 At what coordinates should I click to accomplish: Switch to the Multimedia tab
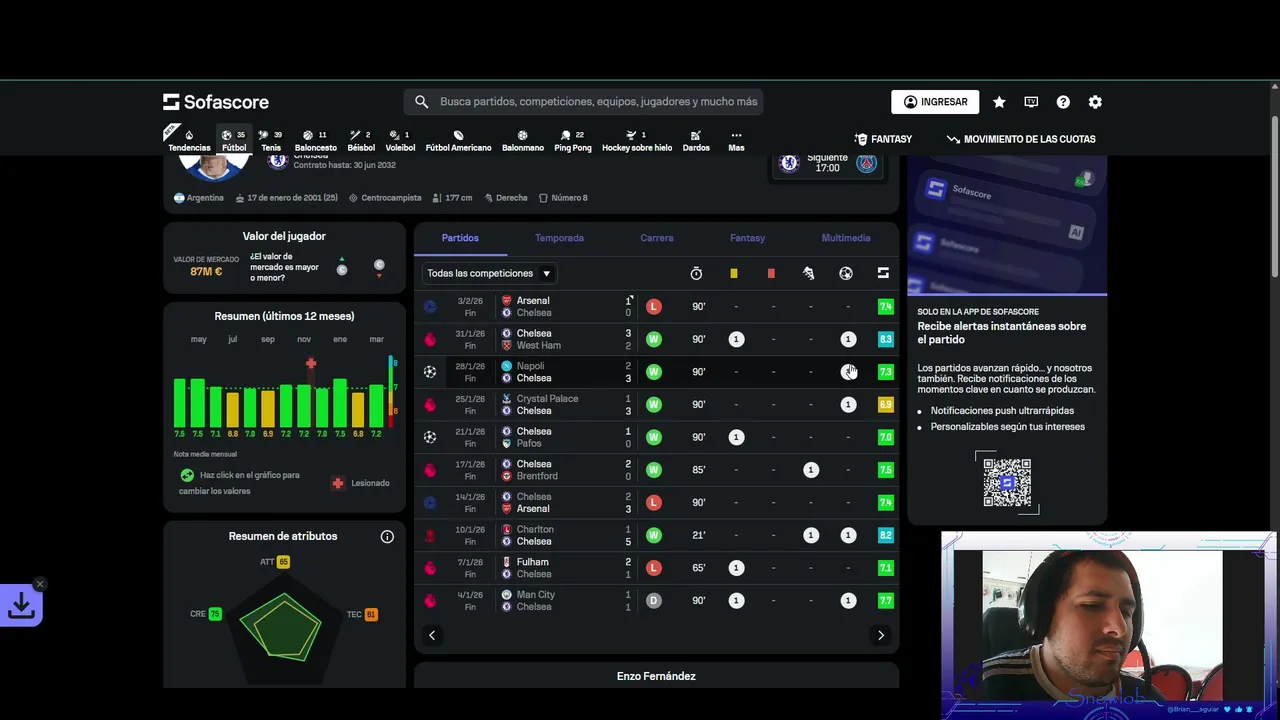[846, 238]
